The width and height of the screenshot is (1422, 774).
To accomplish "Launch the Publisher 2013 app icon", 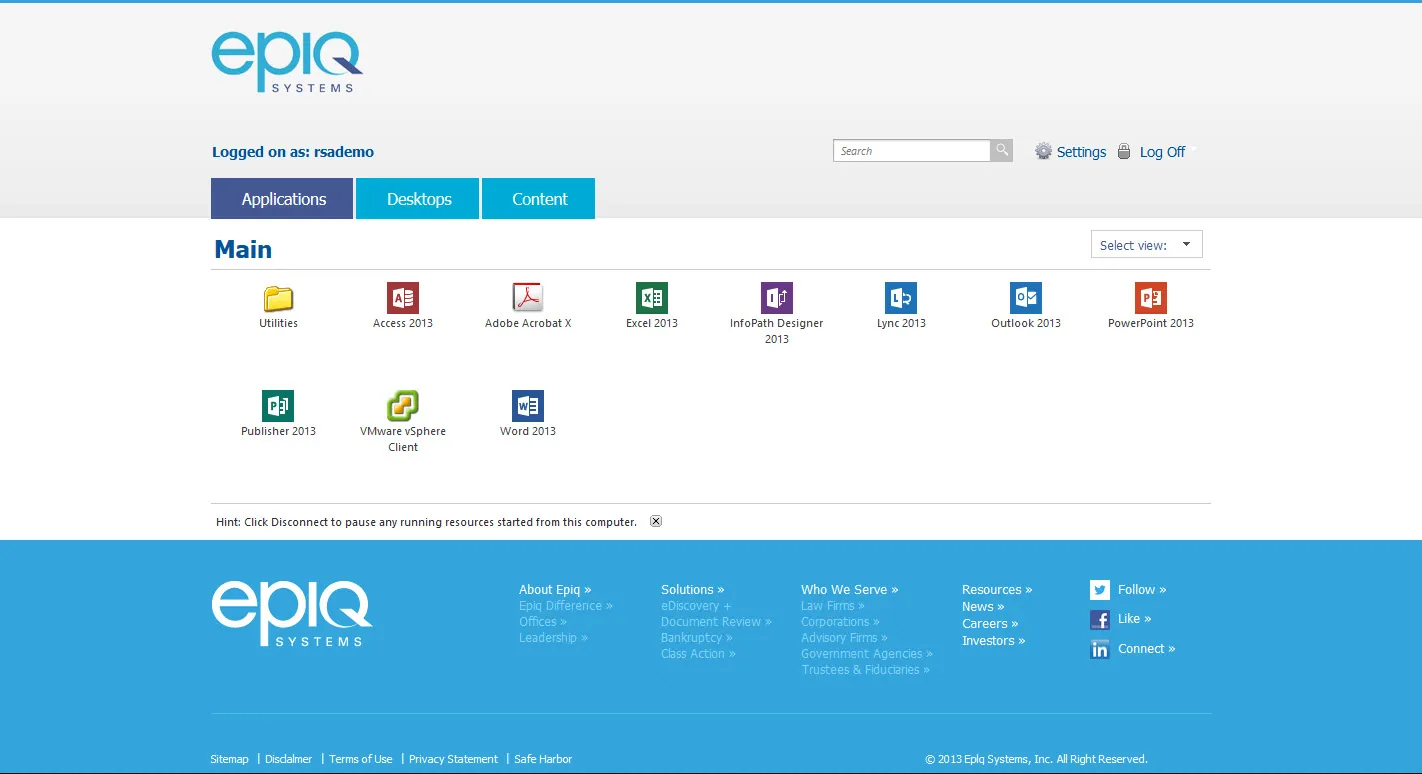I will [278, 406].
